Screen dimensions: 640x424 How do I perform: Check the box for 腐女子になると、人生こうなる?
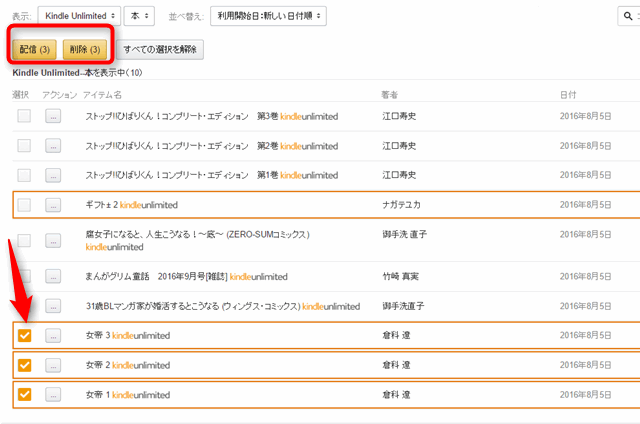coord(24,240)
